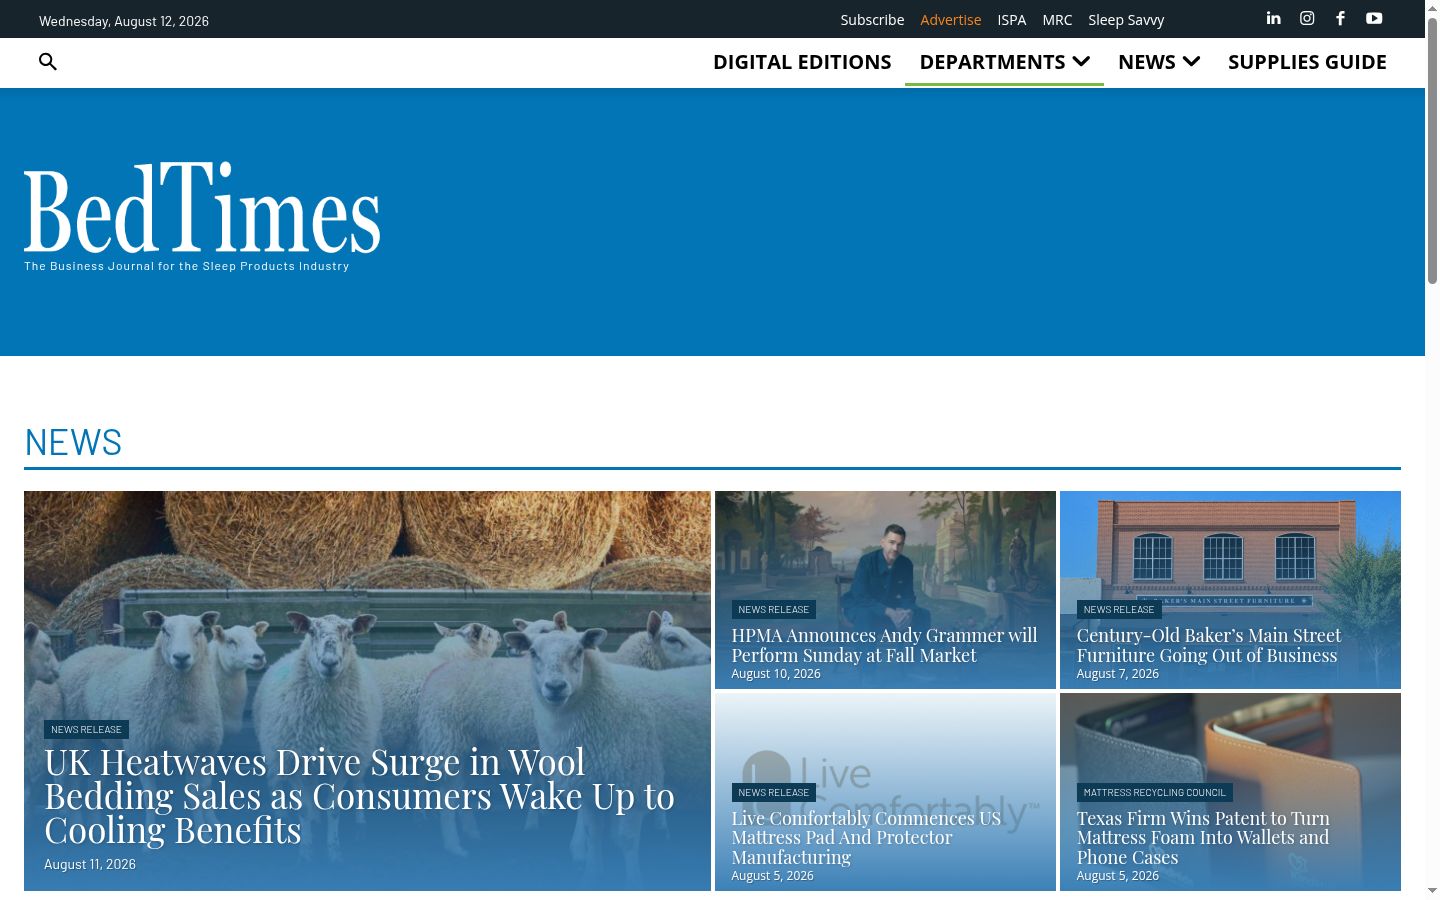
Task: Click the Advertise link
Action: (950, 20)
